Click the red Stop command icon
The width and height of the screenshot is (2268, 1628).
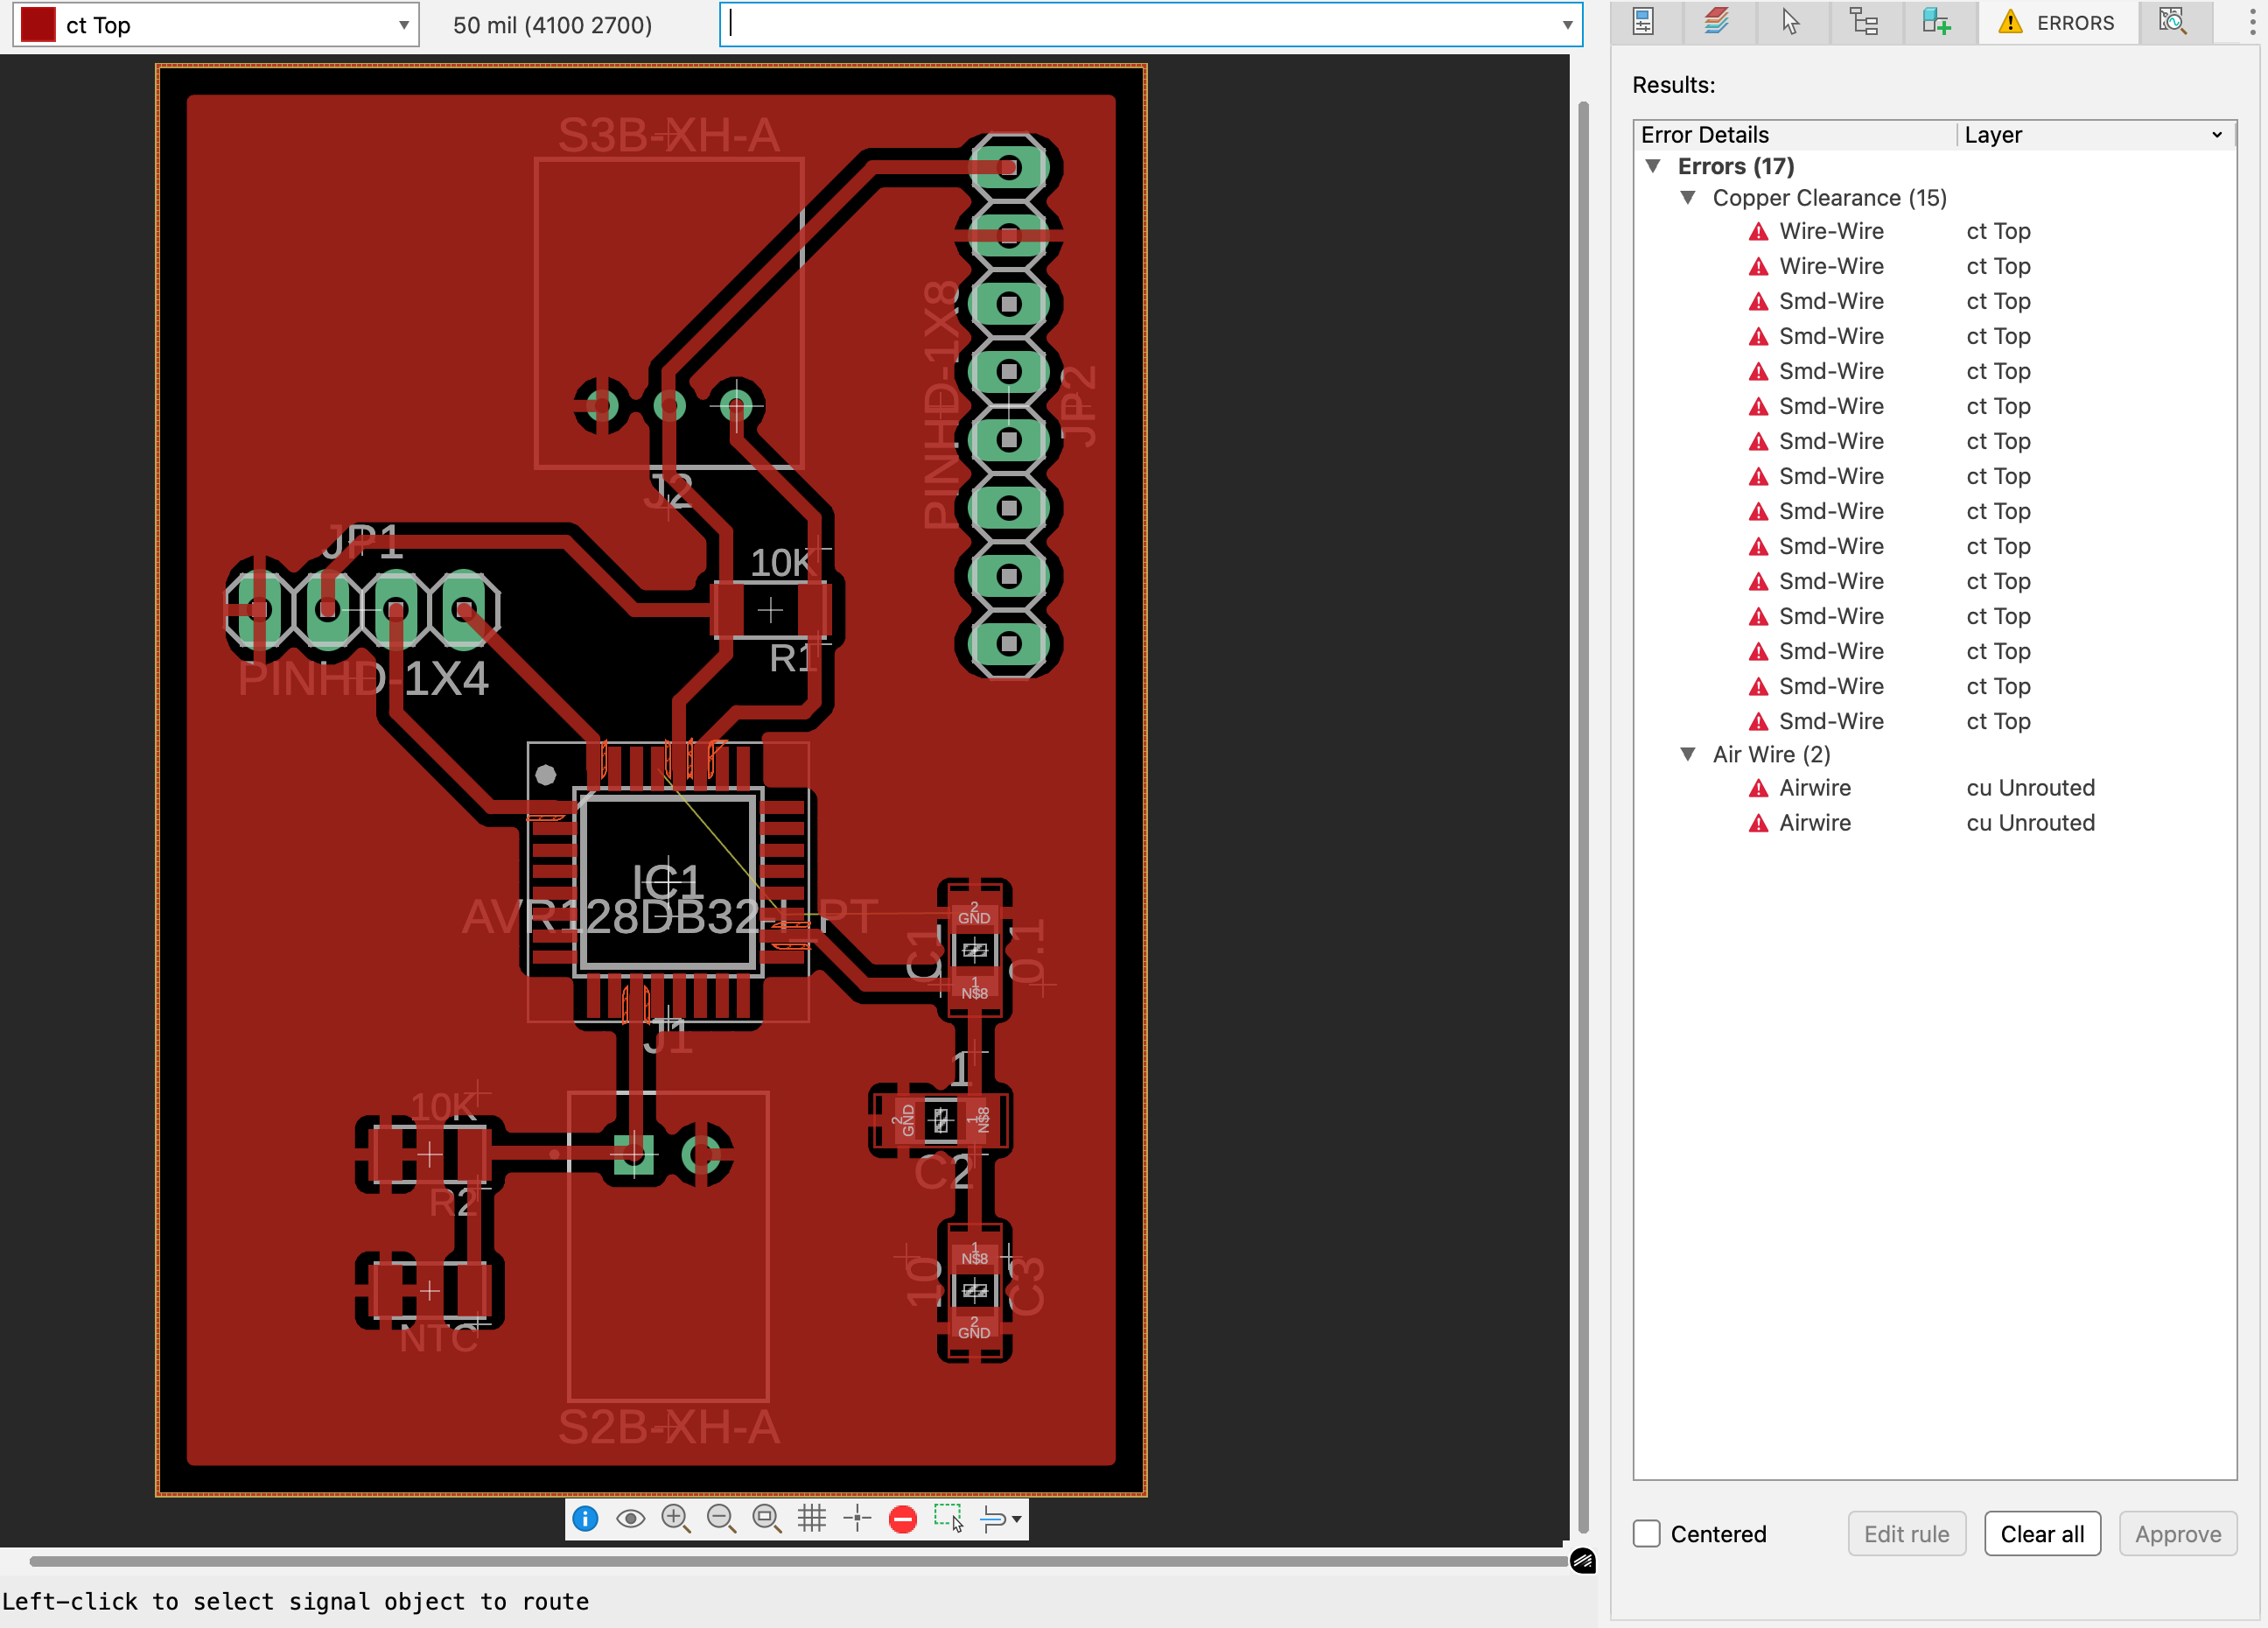902,1519
